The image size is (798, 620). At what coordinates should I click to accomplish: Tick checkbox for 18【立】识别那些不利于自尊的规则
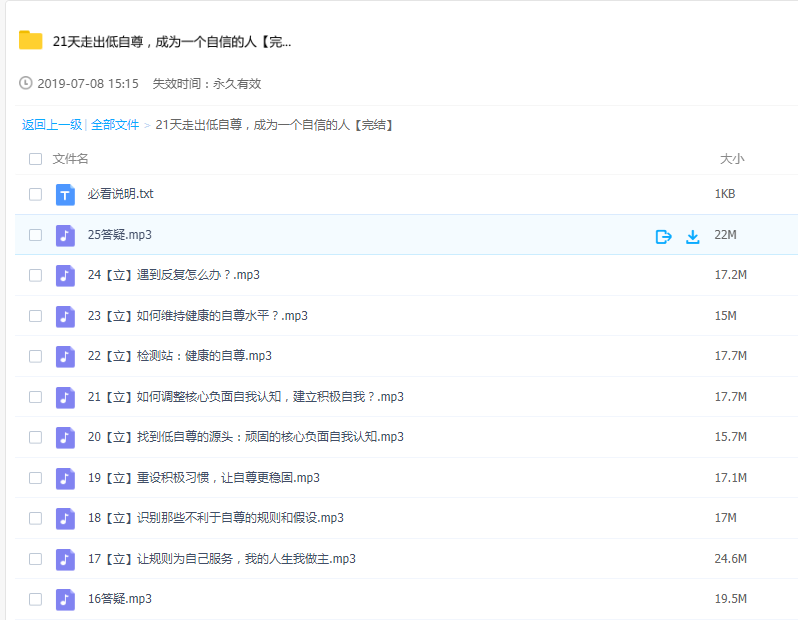coord(36,518)
